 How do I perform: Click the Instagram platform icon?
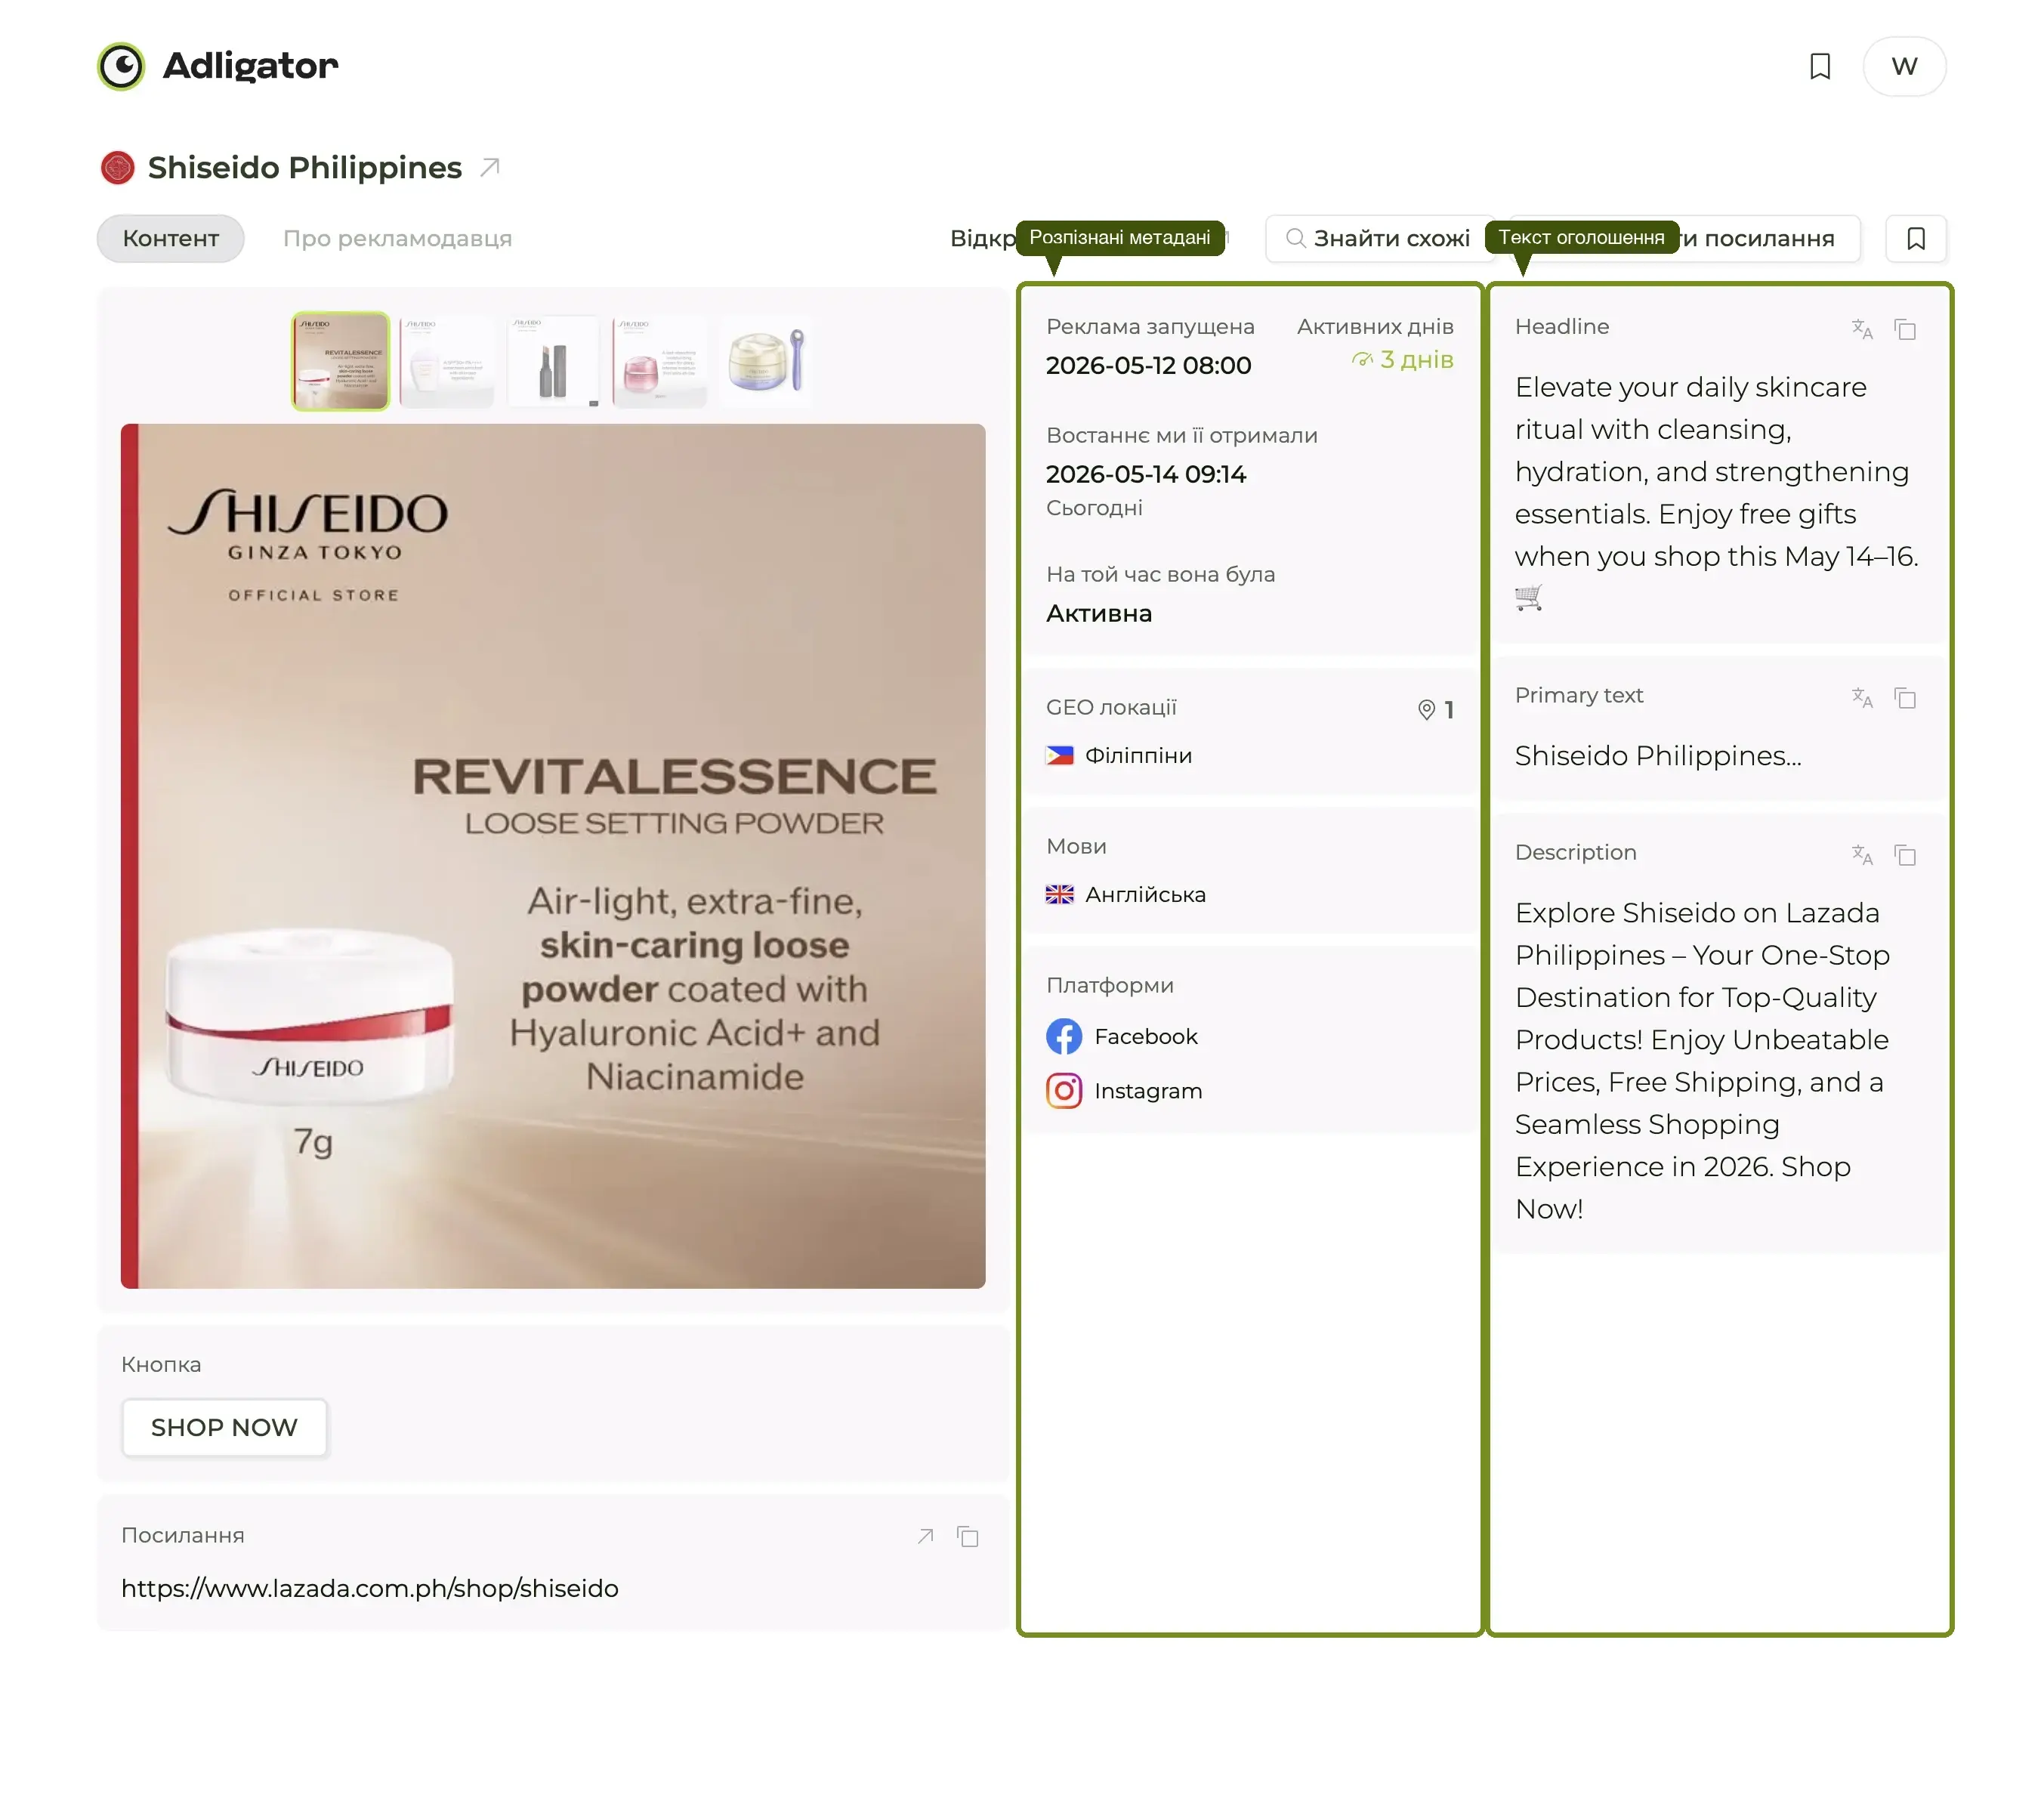(x=1064, y=1090)
